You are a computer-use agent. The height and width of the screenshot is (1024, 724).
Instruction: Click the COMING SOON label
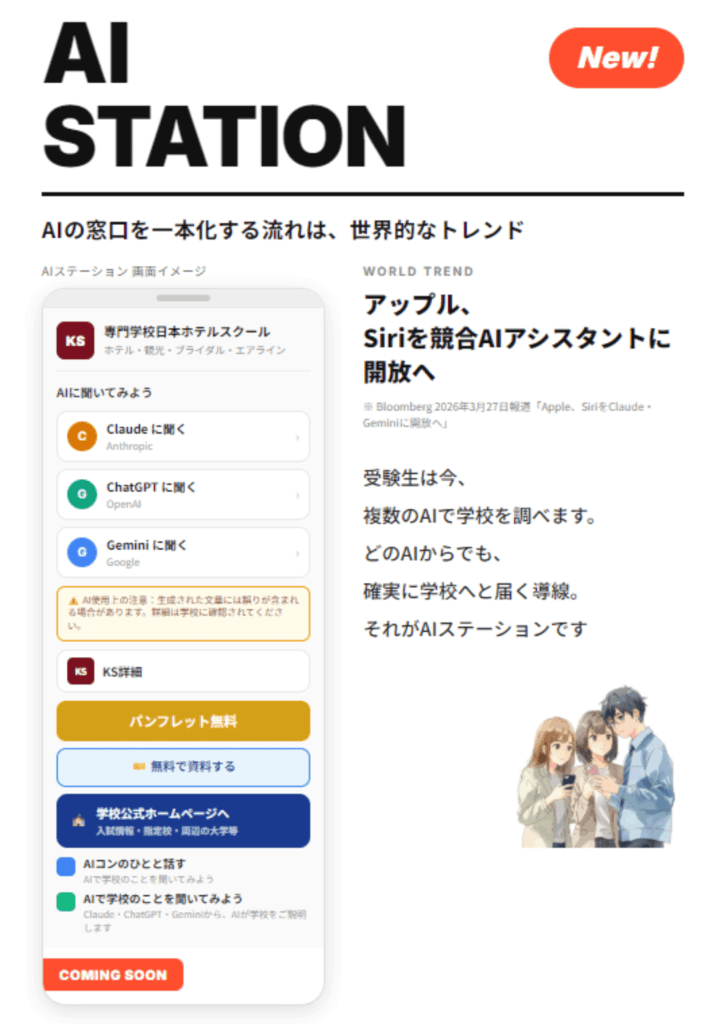113,974
